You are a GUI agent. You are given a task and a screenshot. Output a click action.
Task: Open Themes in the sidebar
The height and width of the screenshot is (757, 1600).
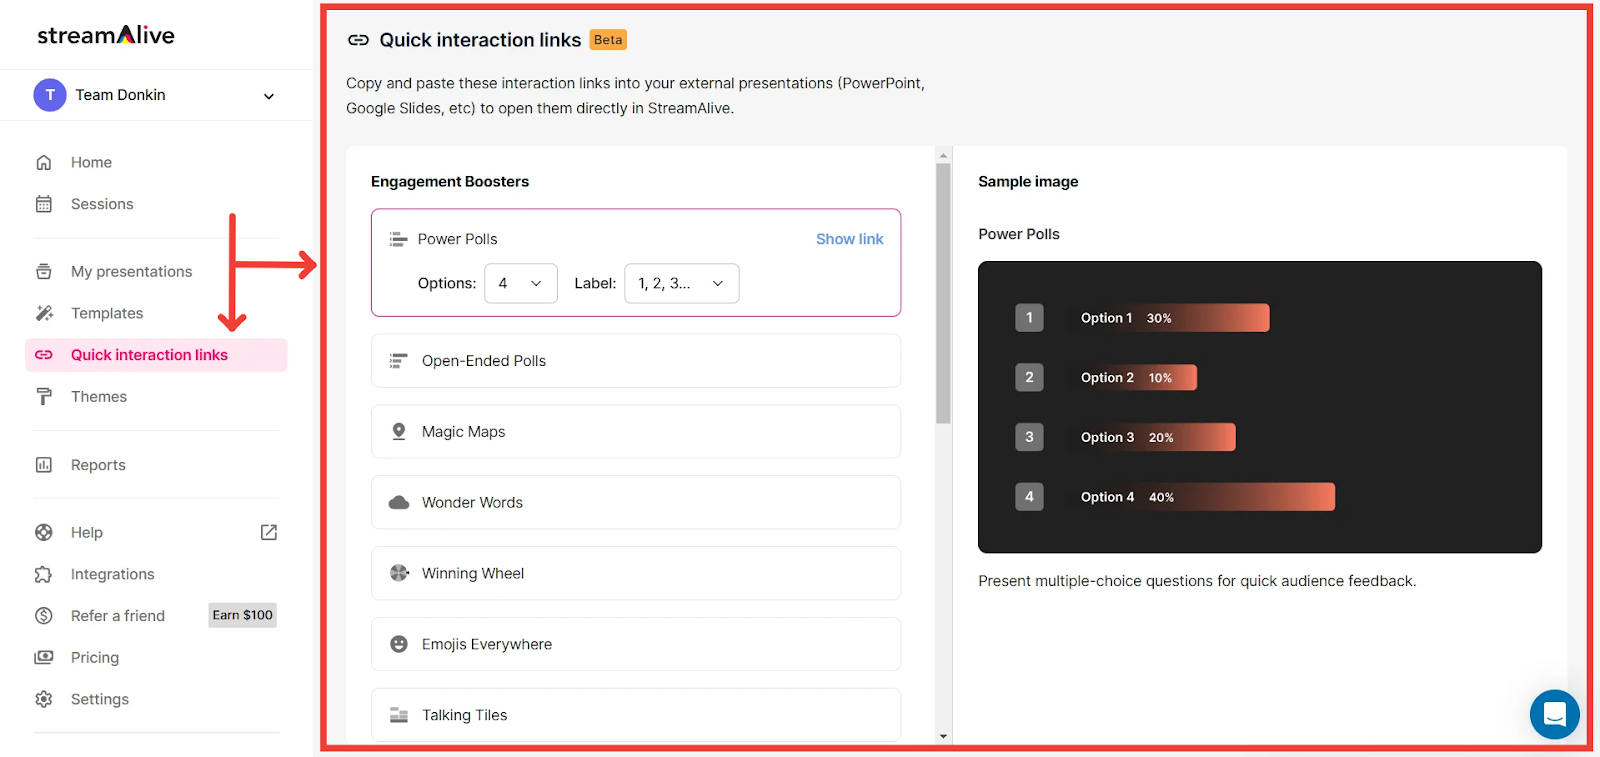(x=99, y=397)
